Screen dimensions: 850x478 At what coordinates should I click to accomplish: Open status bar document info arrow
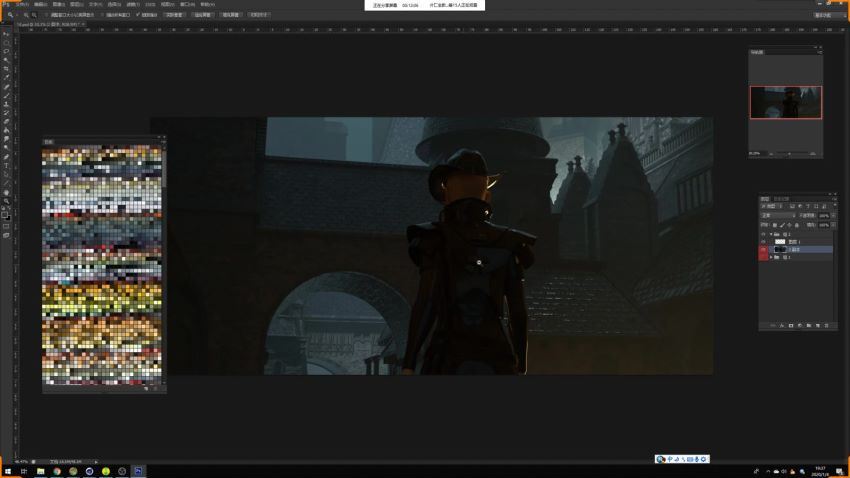tap(96, 462)
